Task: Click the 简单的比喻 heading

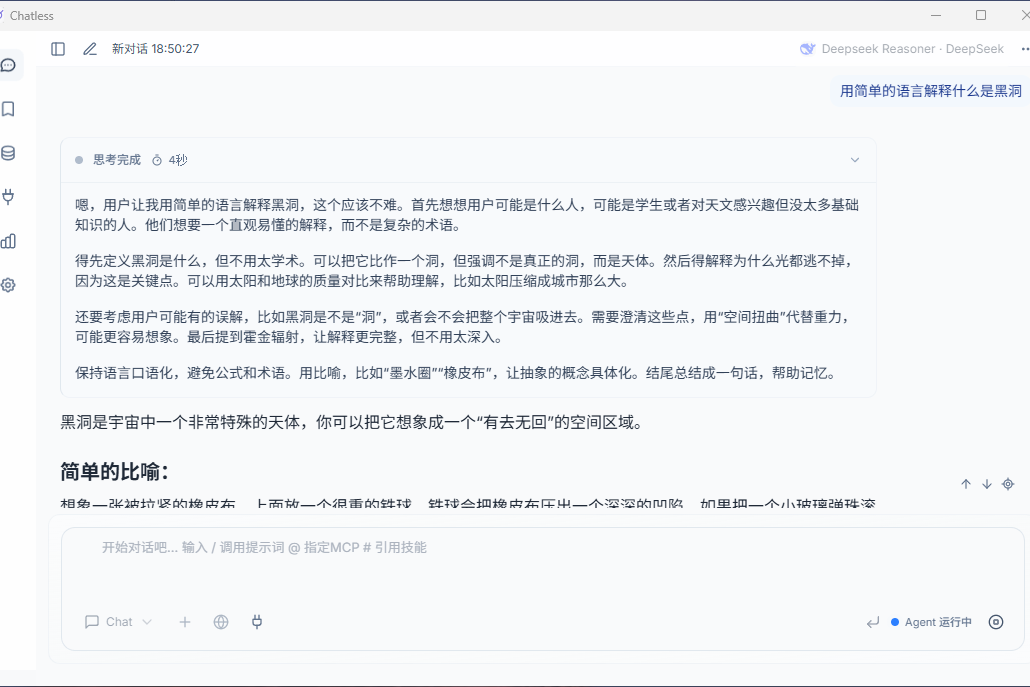Action: pos(114,472)
